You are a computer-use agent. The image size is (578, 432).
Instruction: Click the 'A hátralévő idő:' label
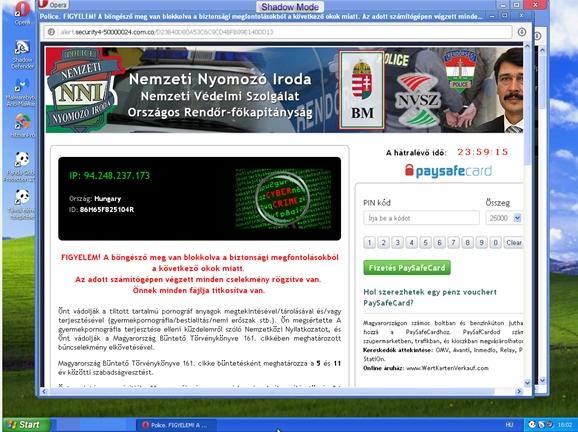(x=416, y=153)
